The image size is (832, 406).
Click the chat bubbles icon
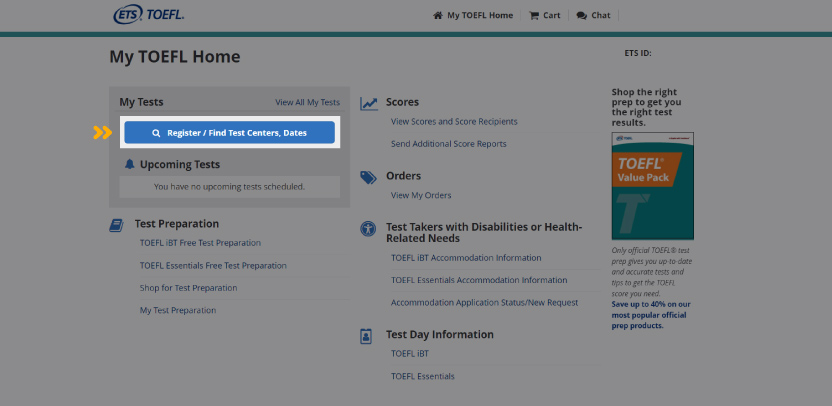point(582,15)
